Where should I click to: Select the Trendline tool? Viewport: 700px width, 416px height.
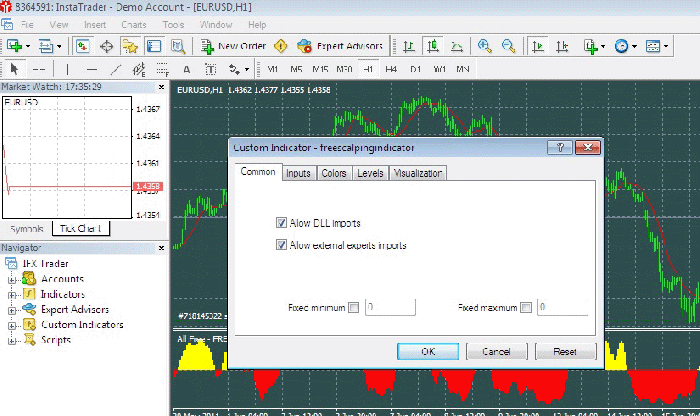pos(116,69)
